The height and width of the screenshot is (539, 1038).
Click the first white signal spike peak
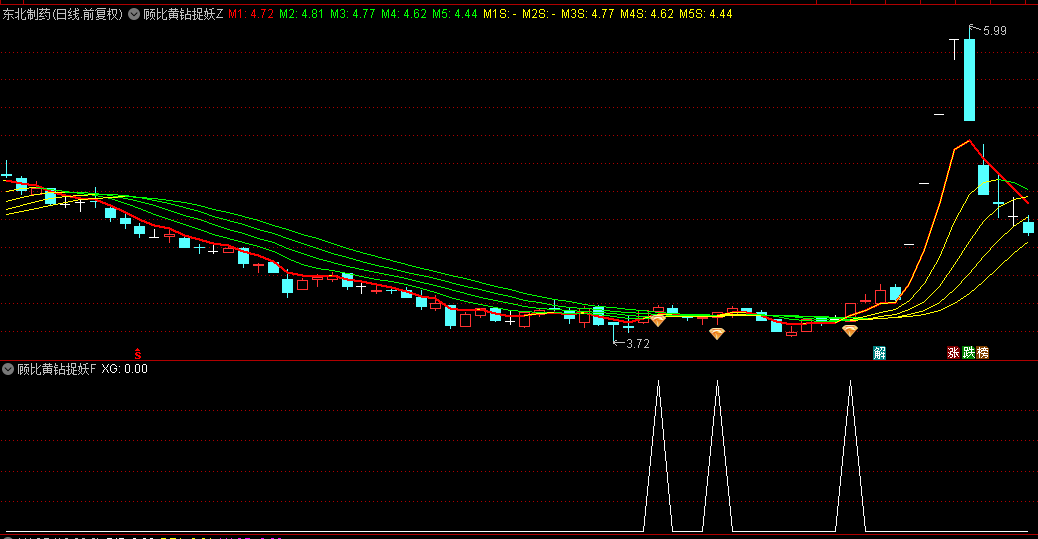pyautogui.click(x=658, y=382)
